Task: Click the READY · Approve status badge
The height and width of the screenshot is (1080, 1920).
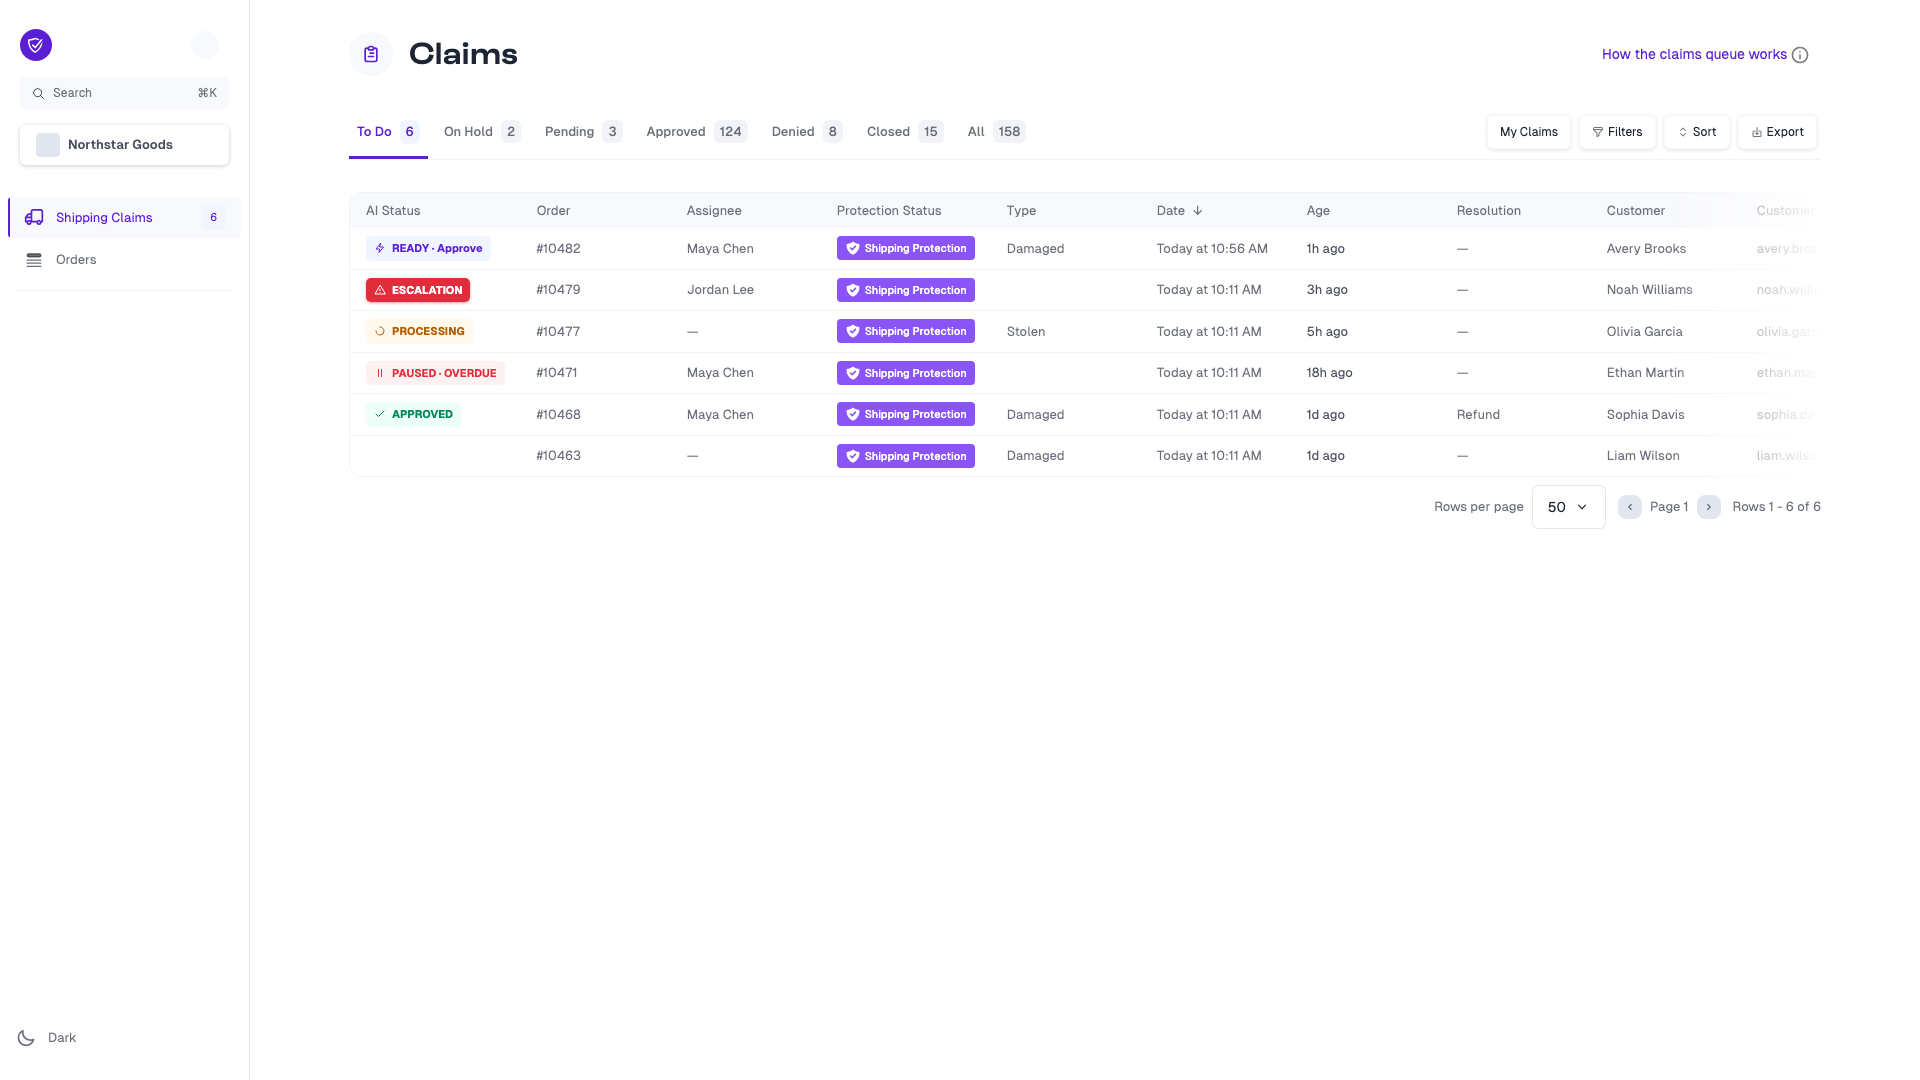Action: click(428, 248)
